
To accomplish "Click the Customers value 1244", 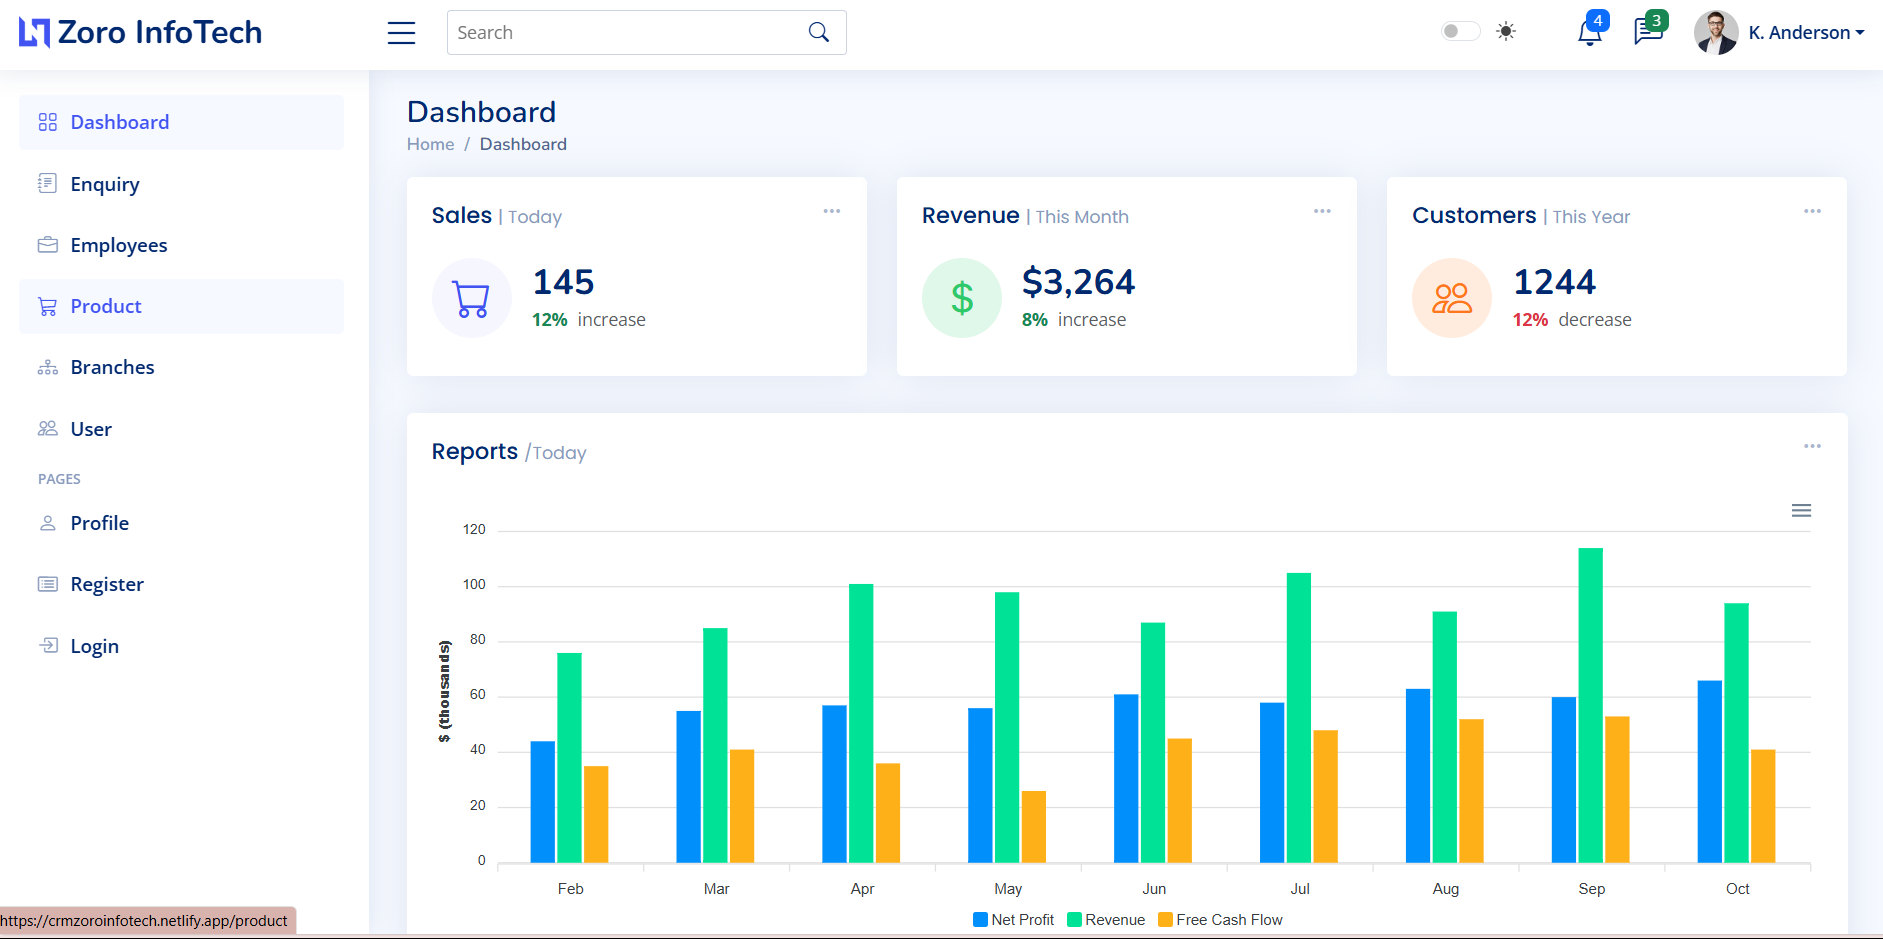I will (1554, 282).
